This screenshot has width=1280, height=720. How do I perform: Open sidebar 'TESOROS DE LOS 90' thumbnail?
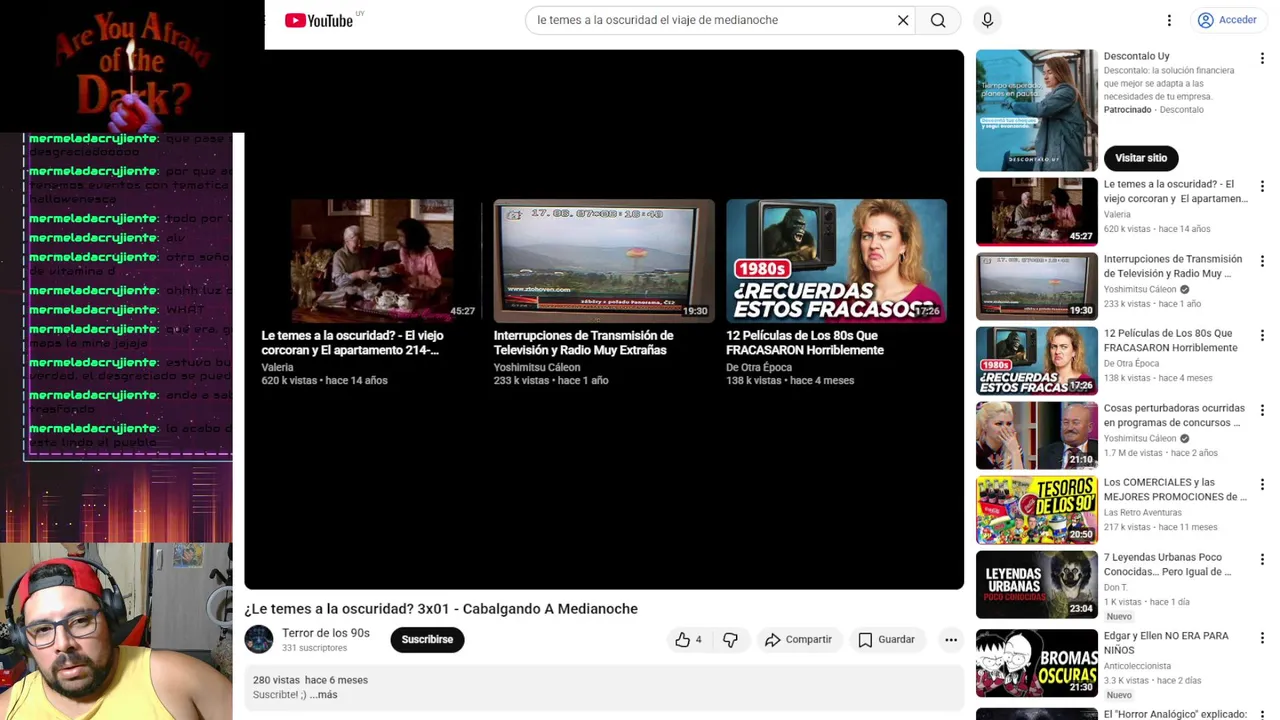[1036, 510]
